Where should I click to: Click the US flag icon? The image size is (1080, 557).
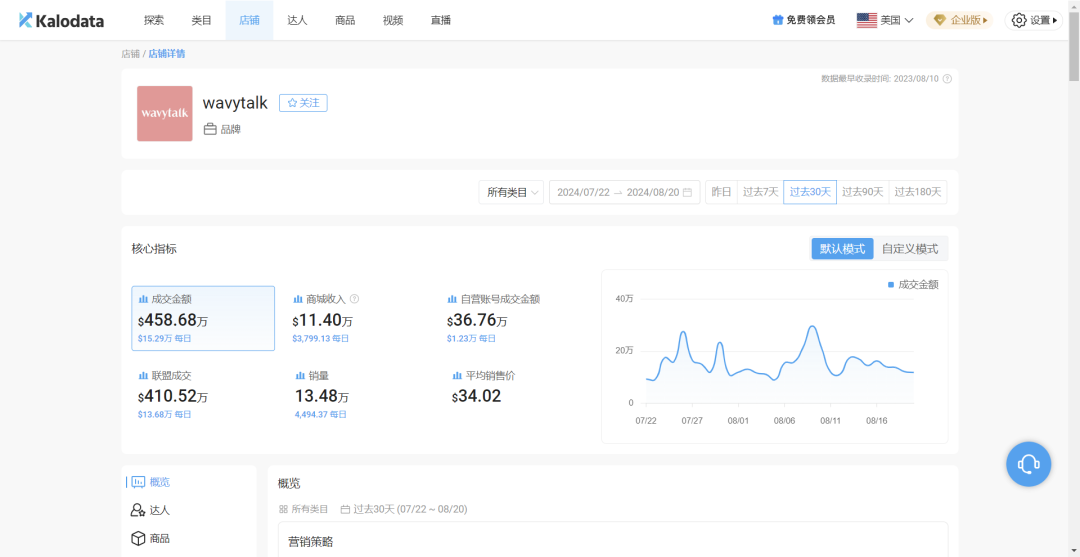(x=866, y=21)
